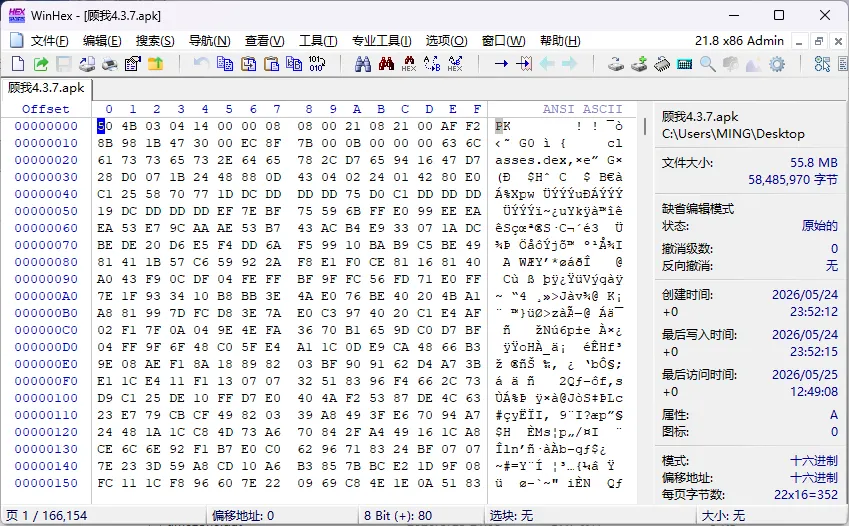The width and height of the screenshot is (849, 526).
Task: Click the Clone disk green plus icon
Action: tap(639, 64)
